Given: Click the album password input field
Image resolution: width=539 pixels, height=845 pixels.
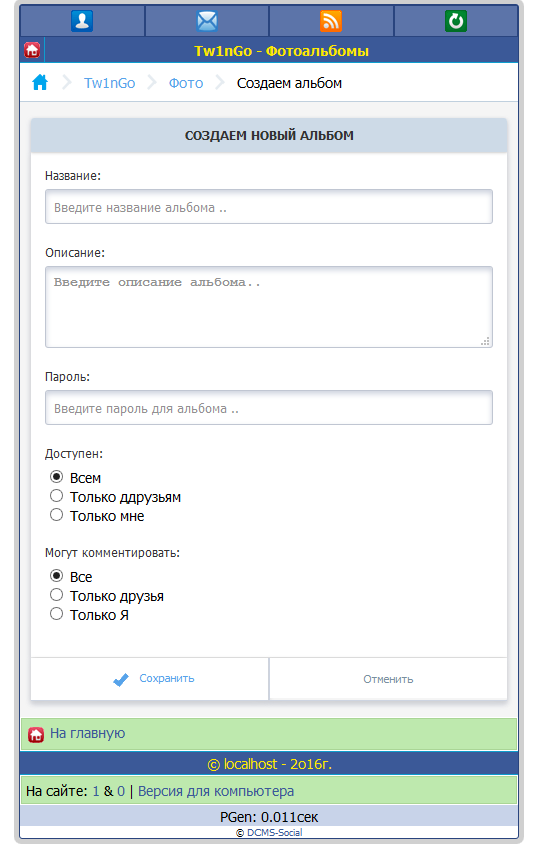Looking at the screenshot, I should coord(269,407).
